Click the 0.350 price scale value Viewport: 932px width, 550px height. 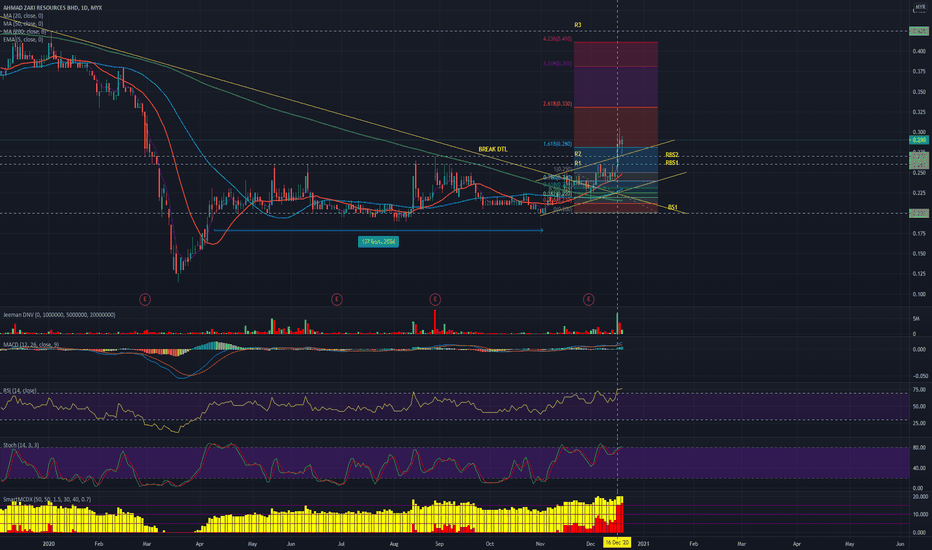[919, 92]
